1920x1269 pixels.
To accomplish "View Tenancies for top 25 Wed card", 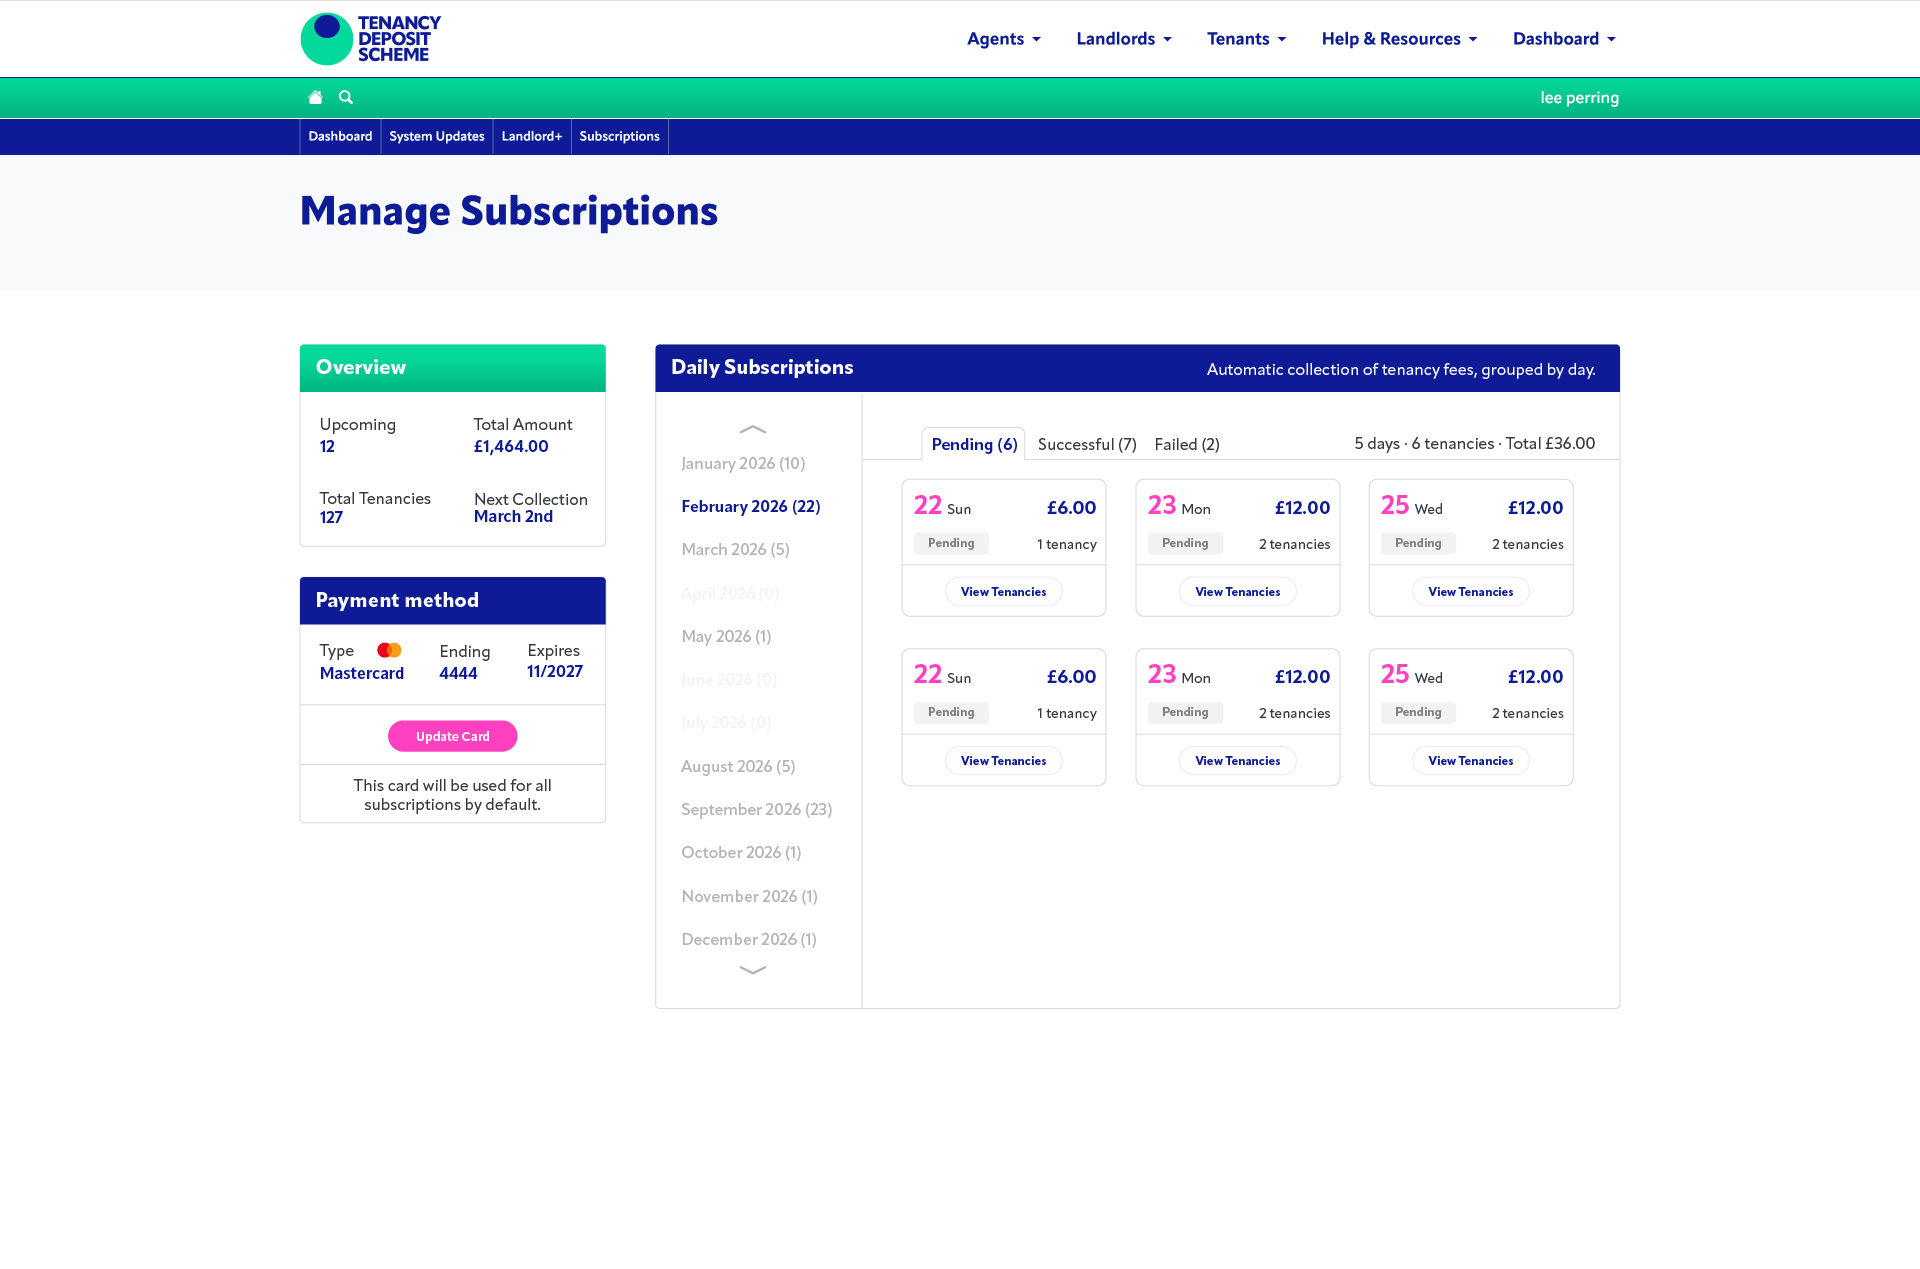I will pos(1470,592).
